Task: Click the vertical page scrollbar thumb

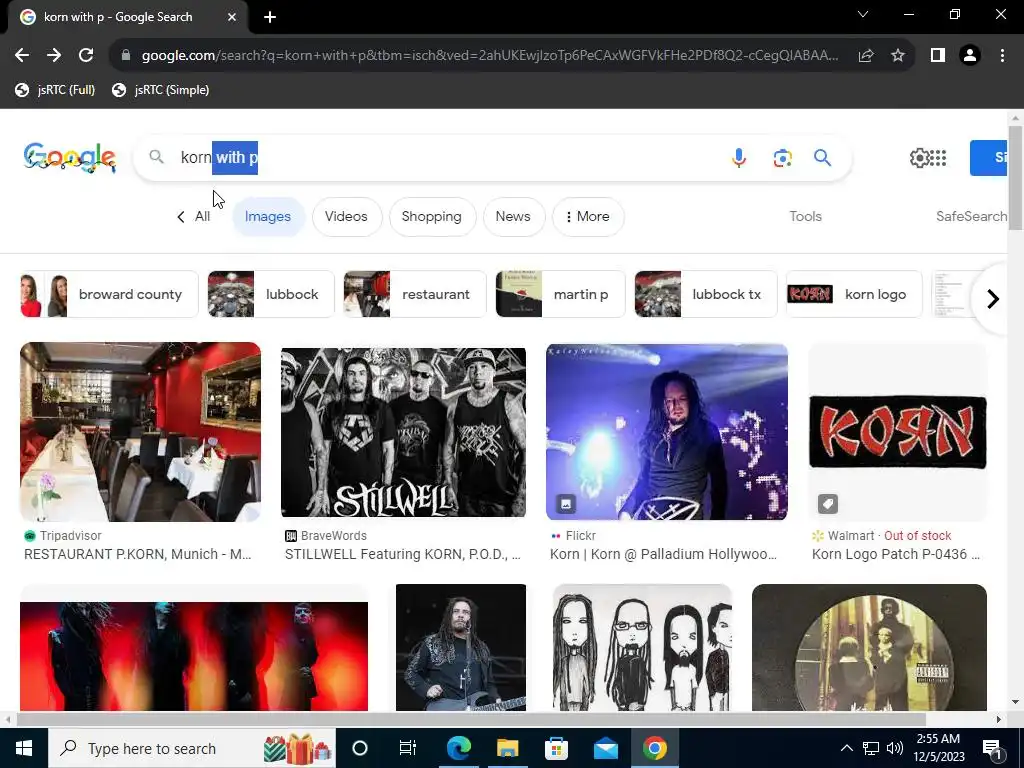Action: tap(1015, 178)
